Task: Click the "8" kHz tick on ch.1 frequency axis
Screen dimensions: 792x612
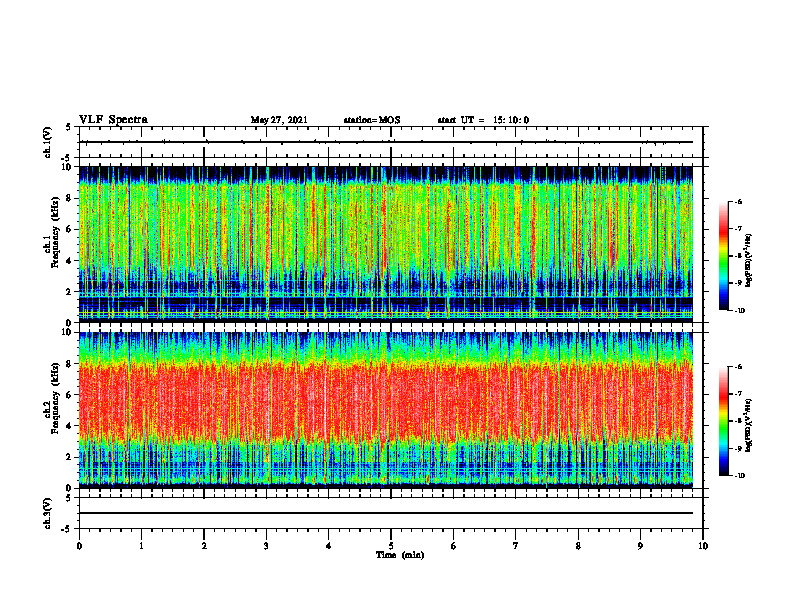Action: [x=70, y=198]
